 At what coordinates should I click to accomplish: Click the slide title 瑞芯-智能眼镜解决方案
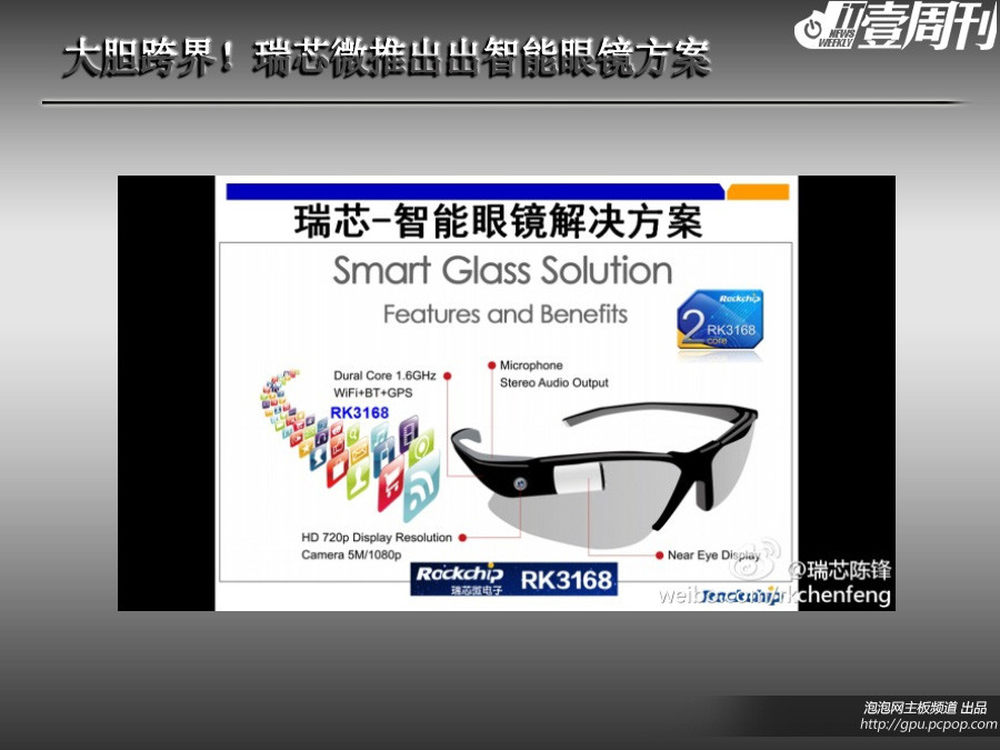(x=498, y=221)
